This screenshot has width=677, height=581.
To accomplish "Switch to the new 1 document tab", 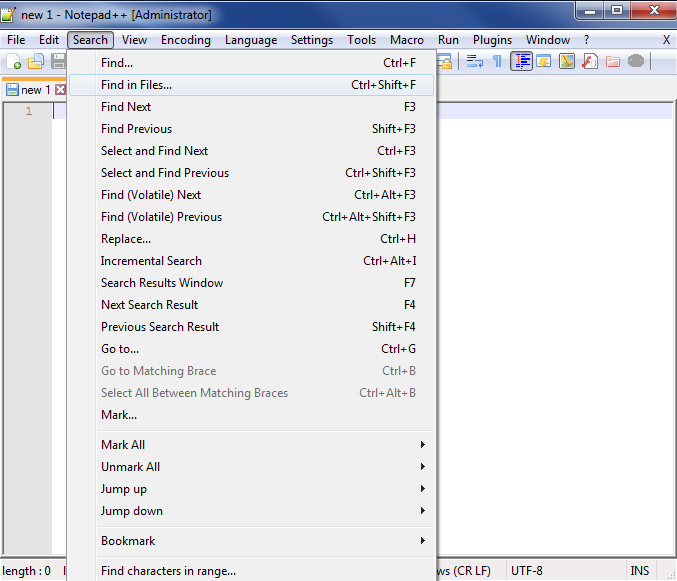I will pyautogui.click(x=36, y=90).
